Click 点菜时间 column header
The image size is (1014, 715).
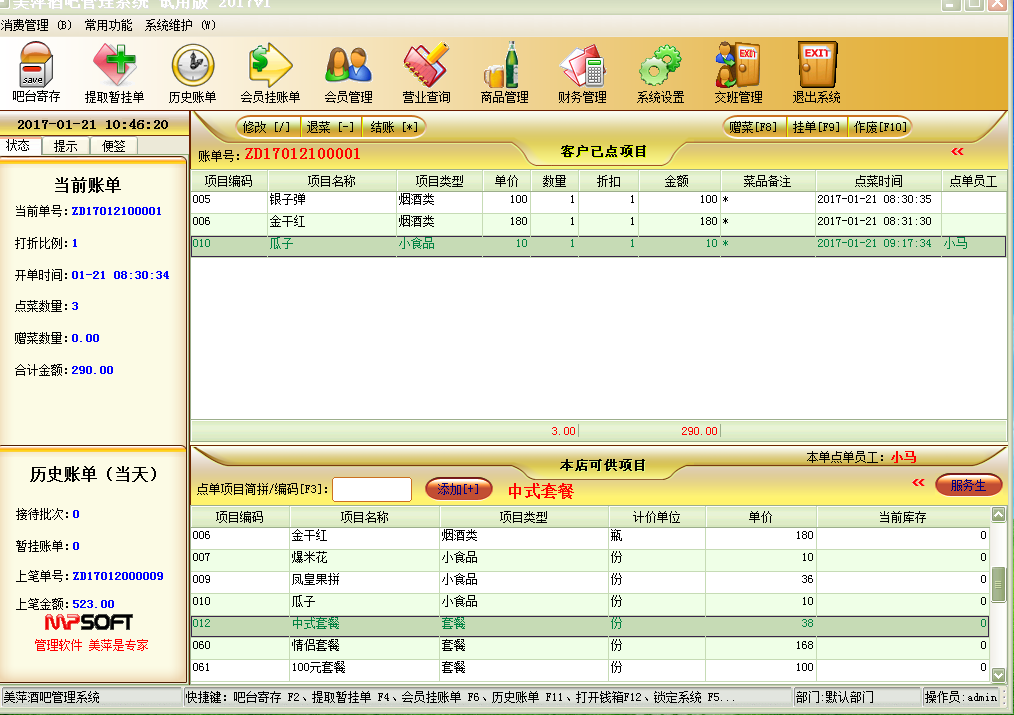click(x=878, y=182)
